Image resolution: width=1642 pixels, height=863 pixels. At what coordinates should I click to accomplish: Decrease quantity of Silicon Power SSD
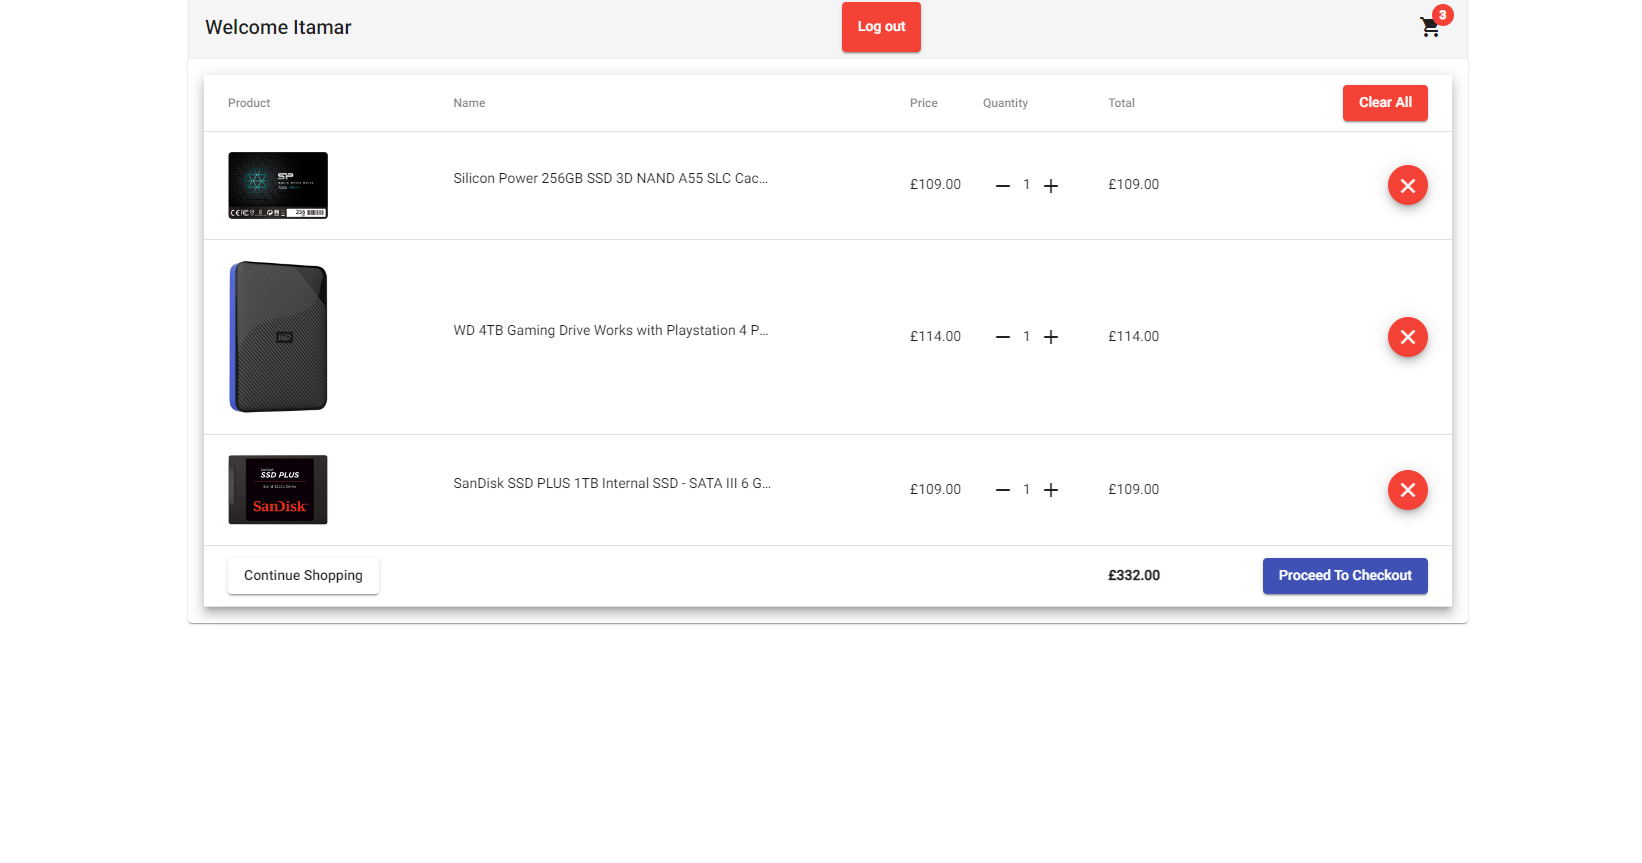1003,186
